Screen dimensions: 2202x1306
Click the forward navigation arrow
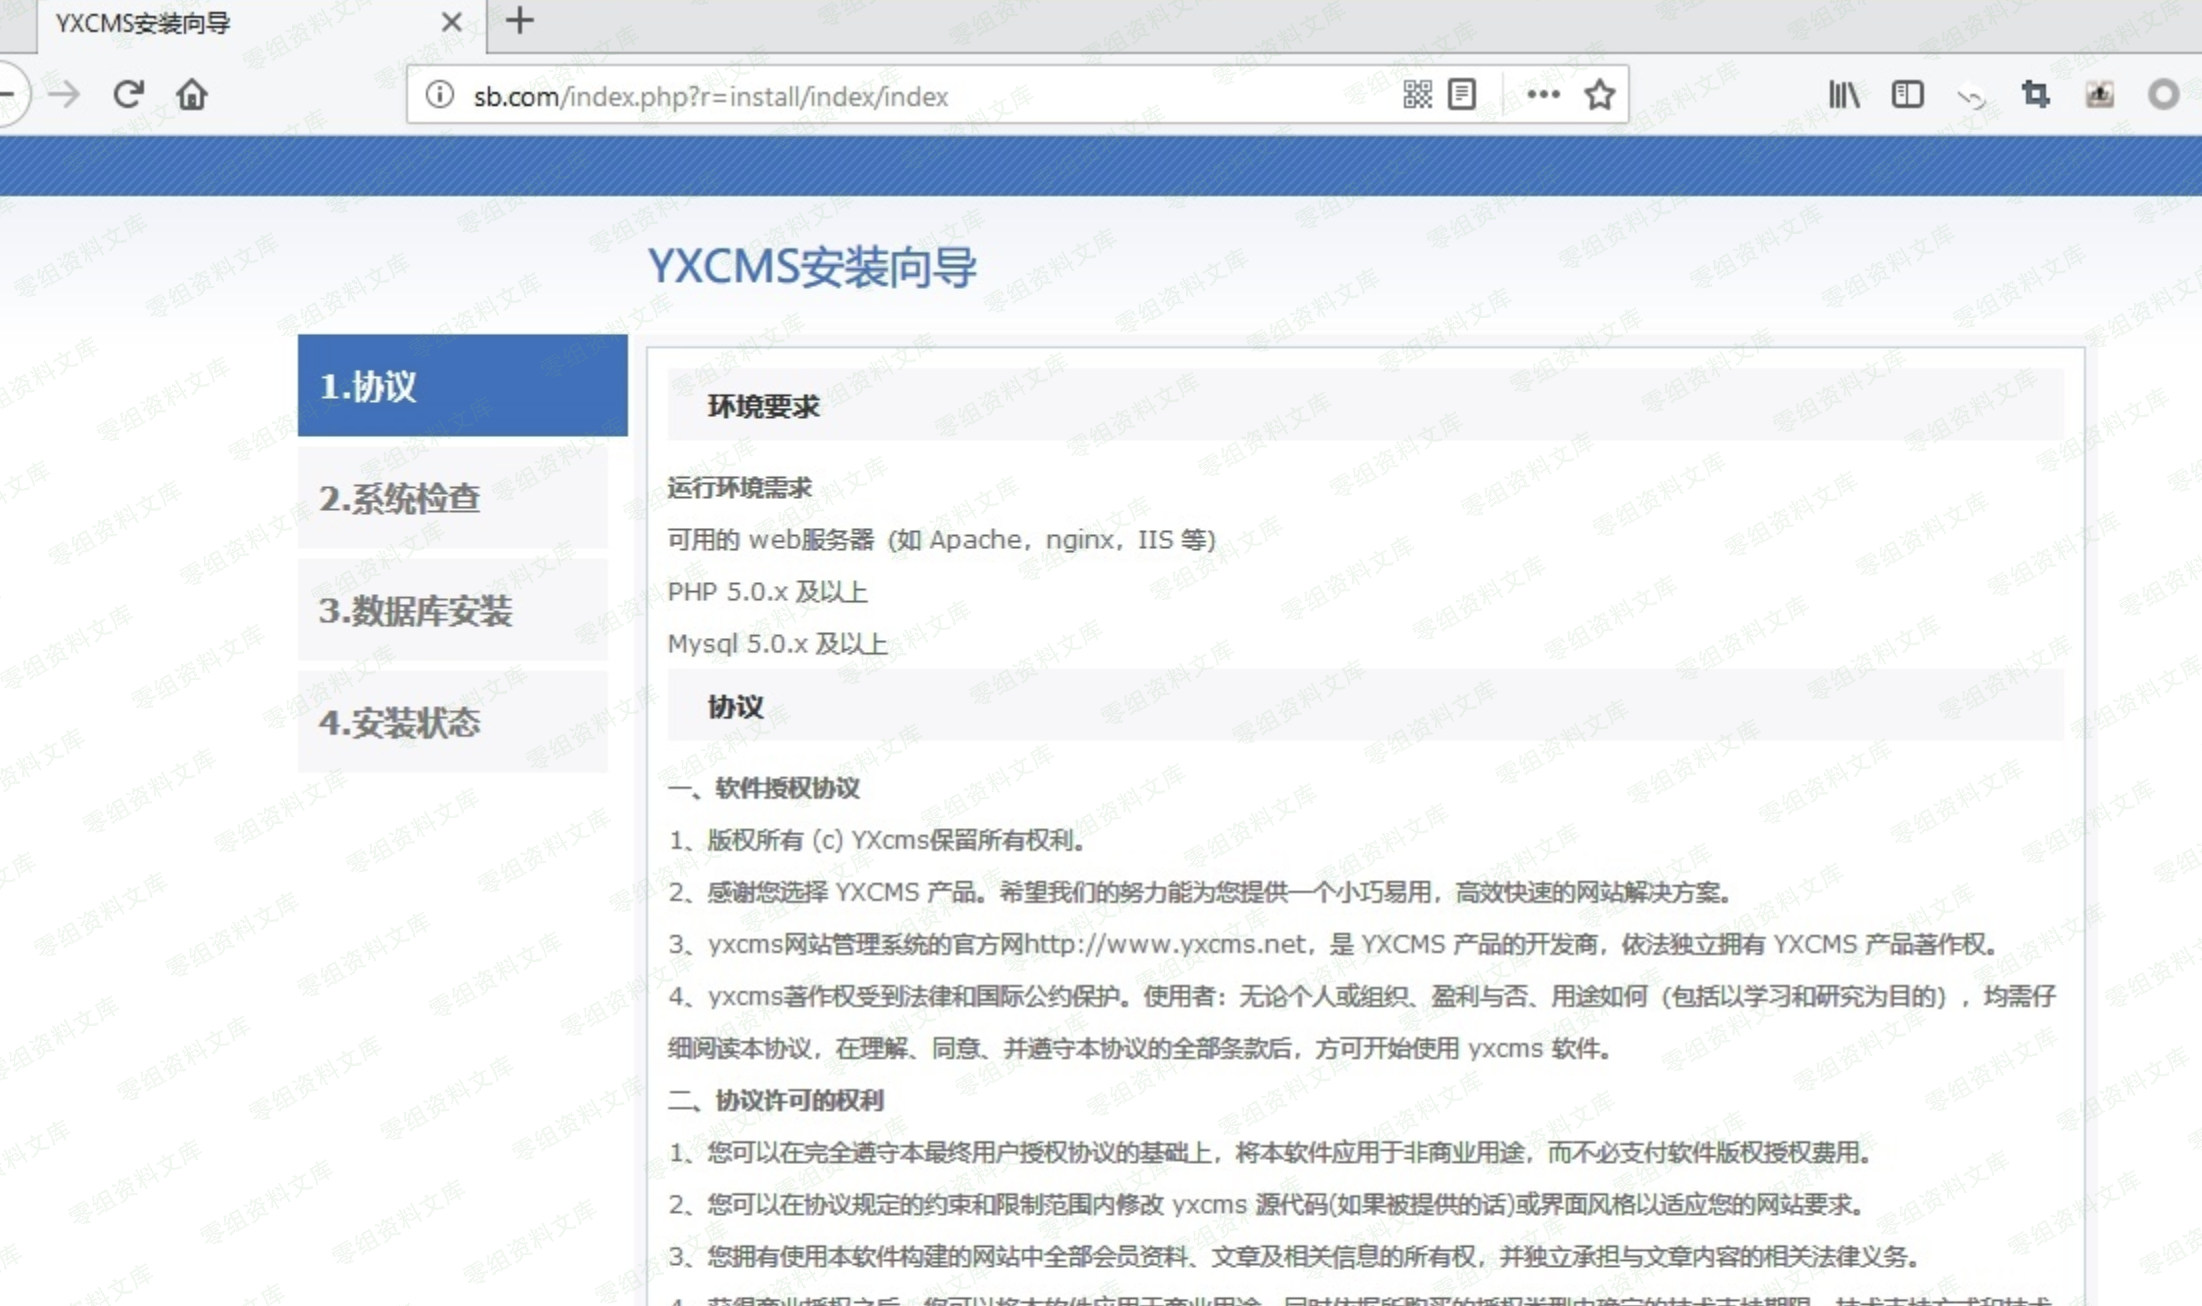click(x=65, y=95)
